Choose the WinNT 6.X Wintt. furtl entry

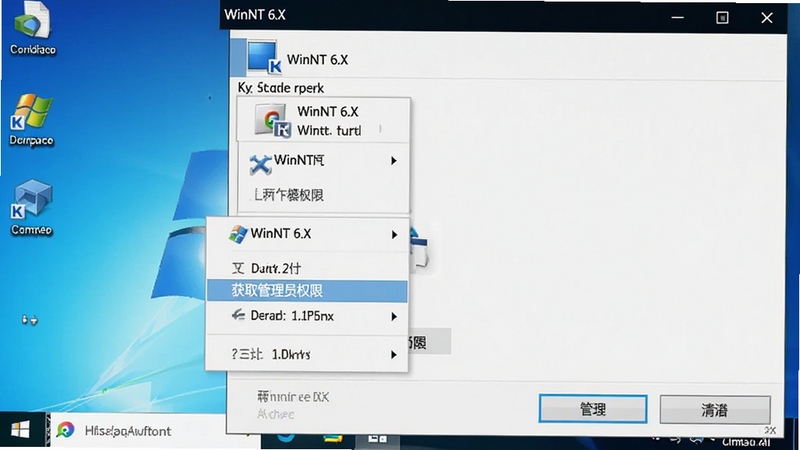pos(323,121)
